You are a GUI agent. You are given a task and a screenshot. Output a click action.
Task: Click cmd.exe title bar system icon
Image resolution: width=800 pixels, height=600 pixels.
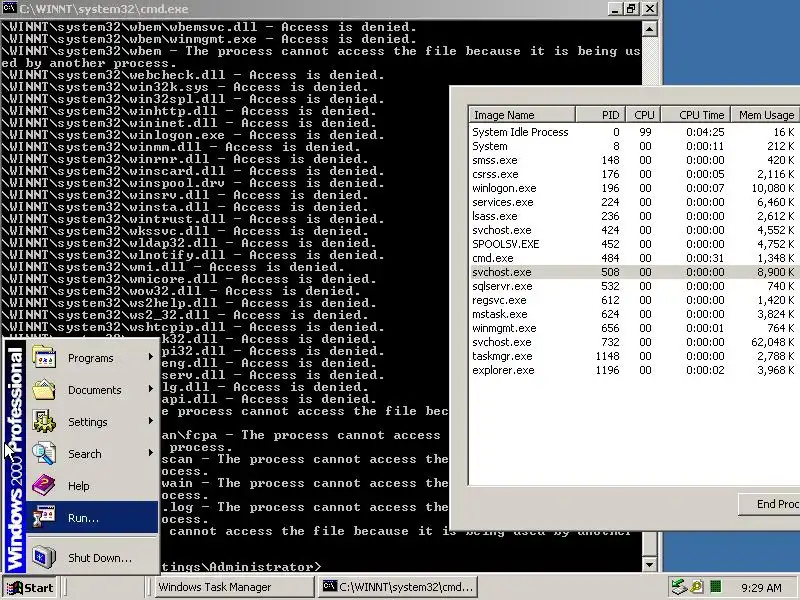(x=9, y=9)
